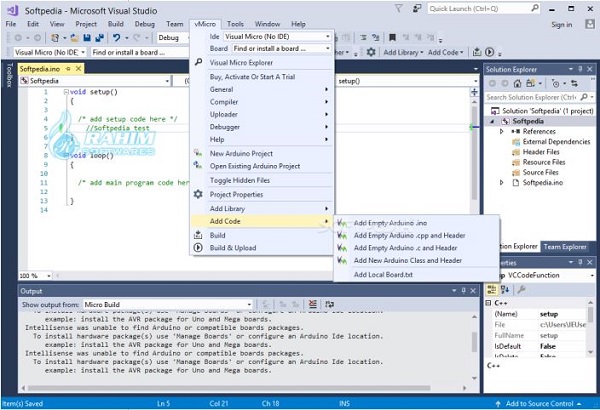Viewport: 600px width, 410px height.
Task: Click the Add Empty Arduino .ino icon
Action: point(343,222)
